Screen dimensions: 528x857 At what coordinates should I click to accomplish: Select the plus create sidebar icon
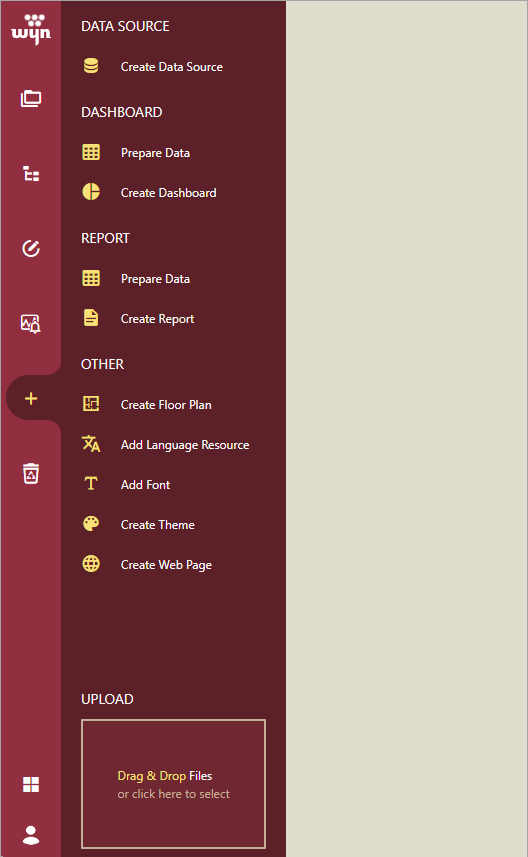tap(31, 398)
